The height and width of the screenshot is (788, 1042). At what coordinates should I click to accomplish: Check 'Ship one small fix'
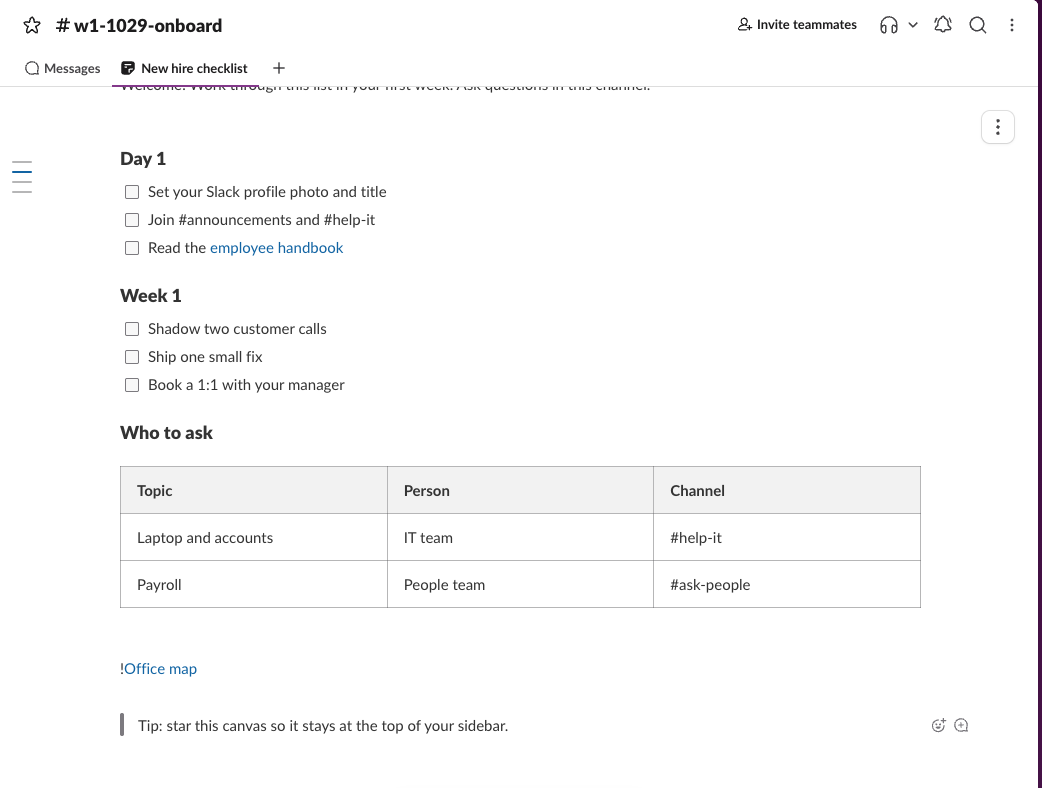tap(132, 357)
